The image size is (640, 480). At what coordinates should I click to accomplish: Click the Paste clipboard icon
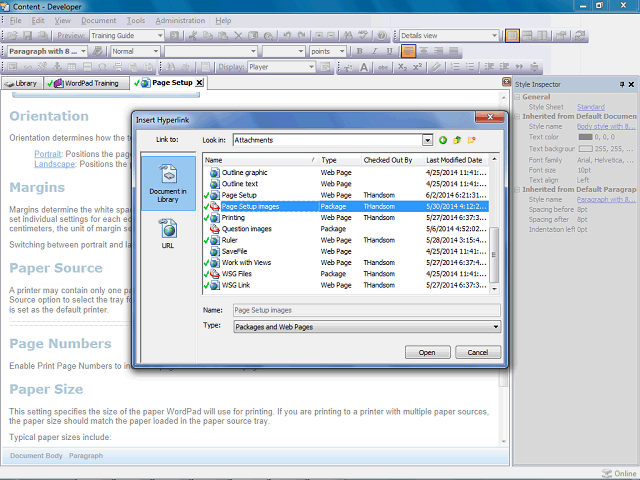pos(223,36)
